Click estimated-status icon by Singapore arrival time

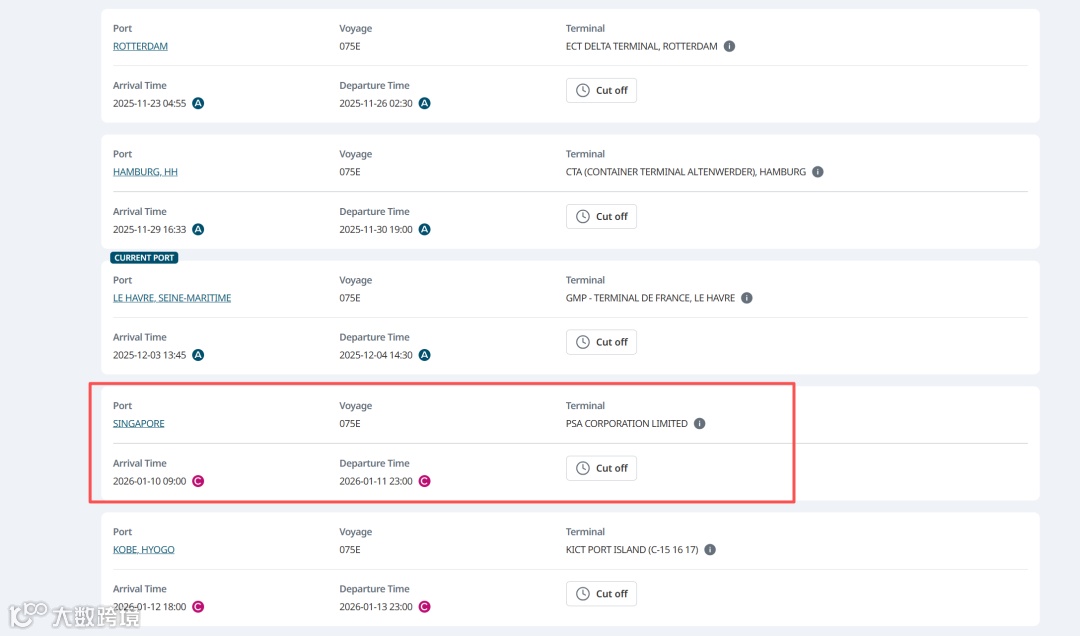(198, 482)
